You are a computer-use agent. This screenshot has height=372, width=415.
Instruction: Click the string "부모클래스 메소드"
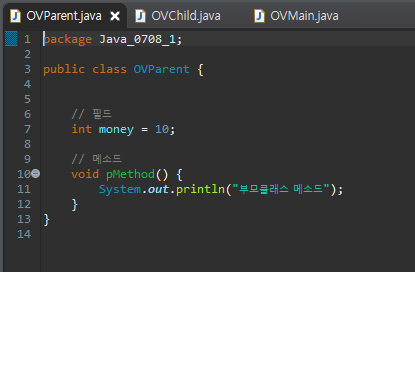click(x=281, y=189)
